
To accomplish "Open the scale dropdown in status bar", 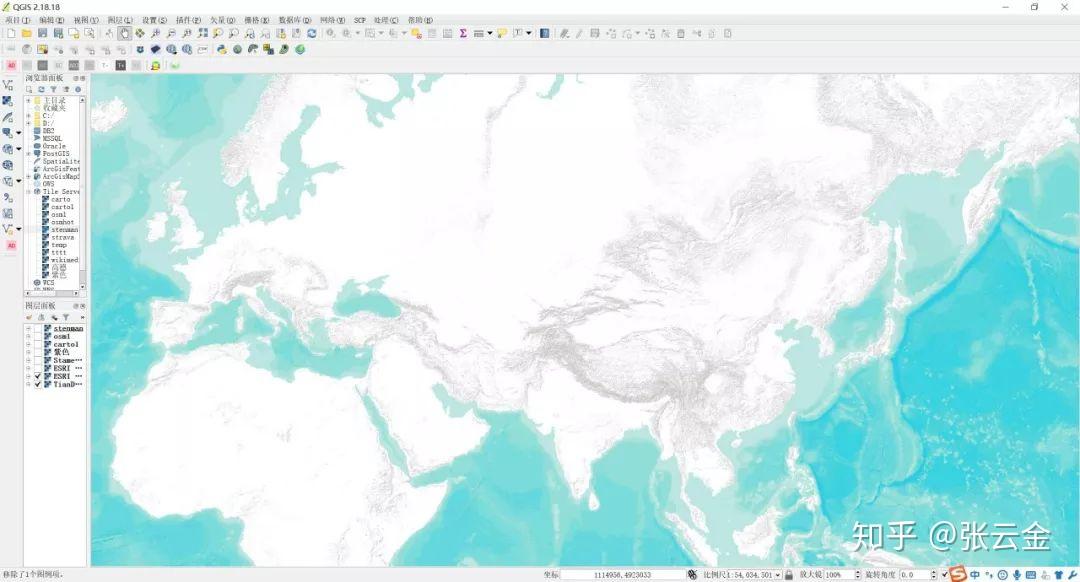I will [778, 574].
